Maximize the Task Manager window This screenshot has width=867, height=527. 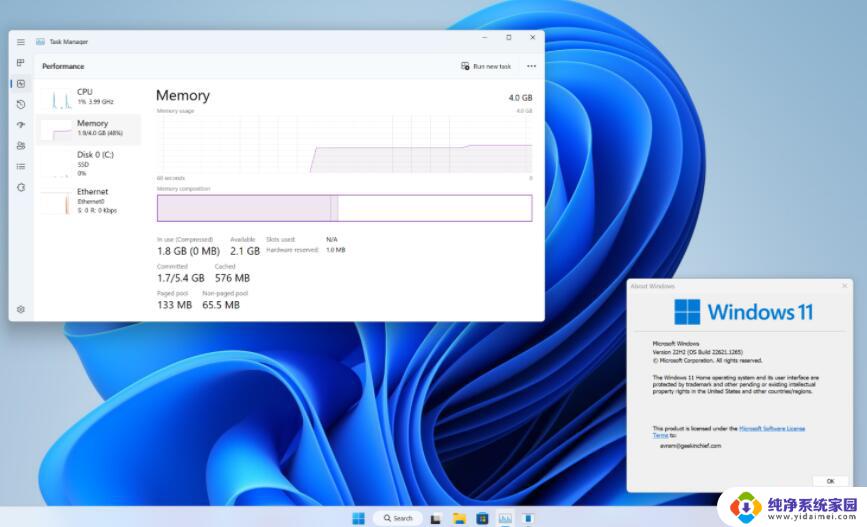point(509,38)
